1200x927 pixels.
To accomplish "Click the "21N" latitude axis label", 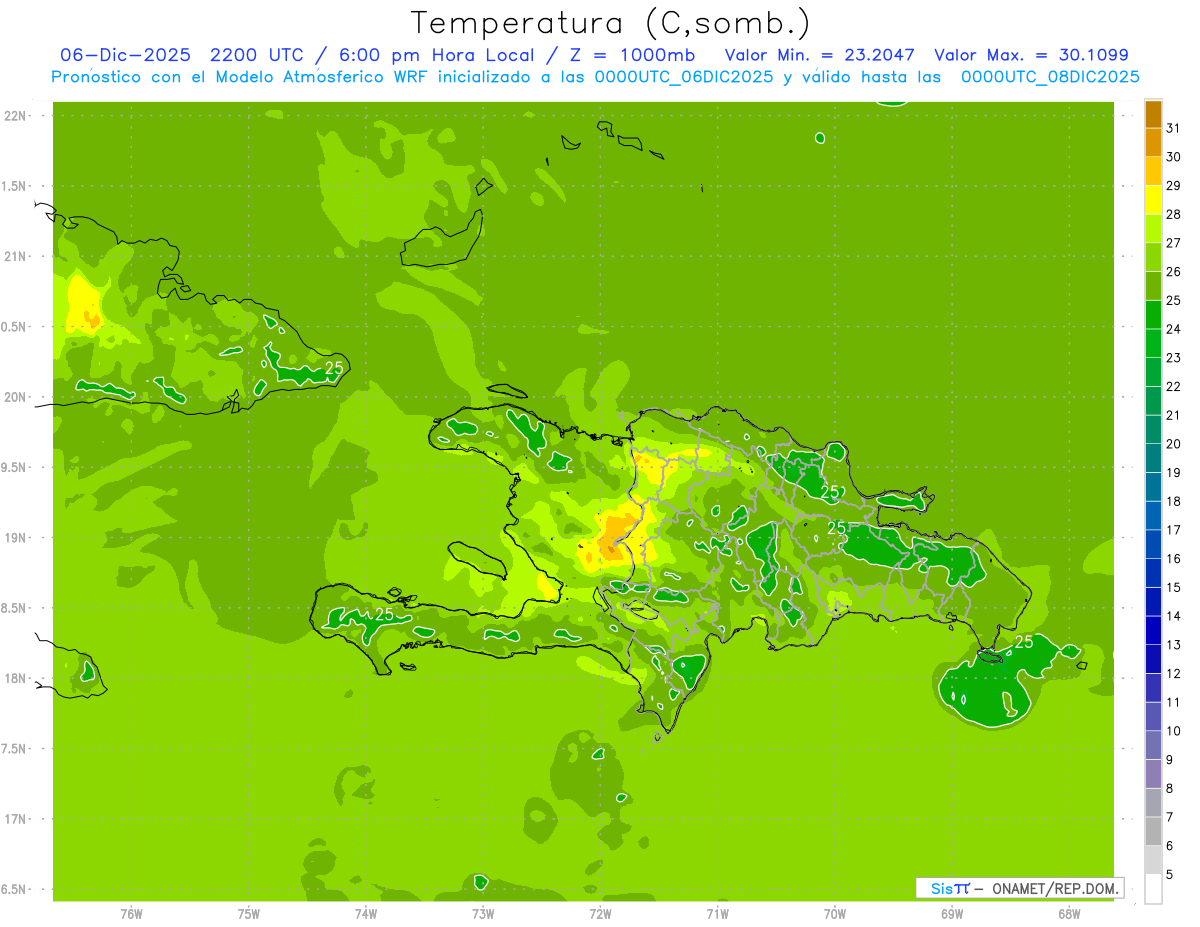I will tap(15, 256).
